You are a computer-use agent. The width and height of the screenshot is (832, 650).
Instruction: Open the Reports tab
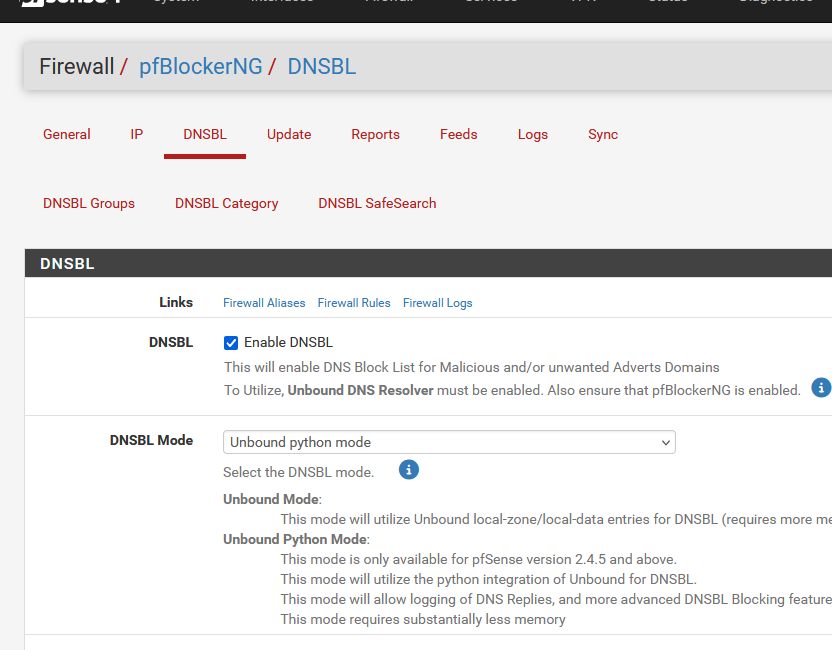pos(375,135)
